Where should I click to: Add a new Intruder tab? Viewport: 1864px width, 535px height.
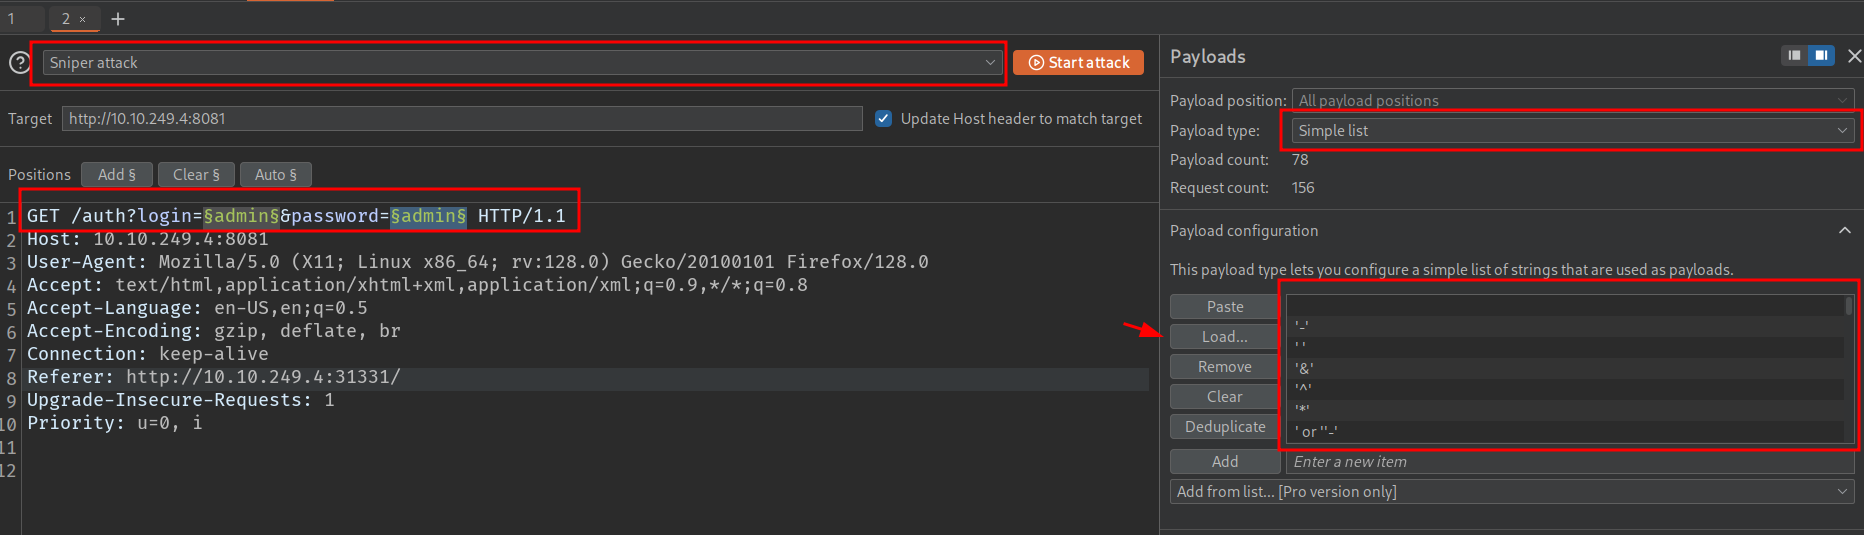tap(118, 19)
